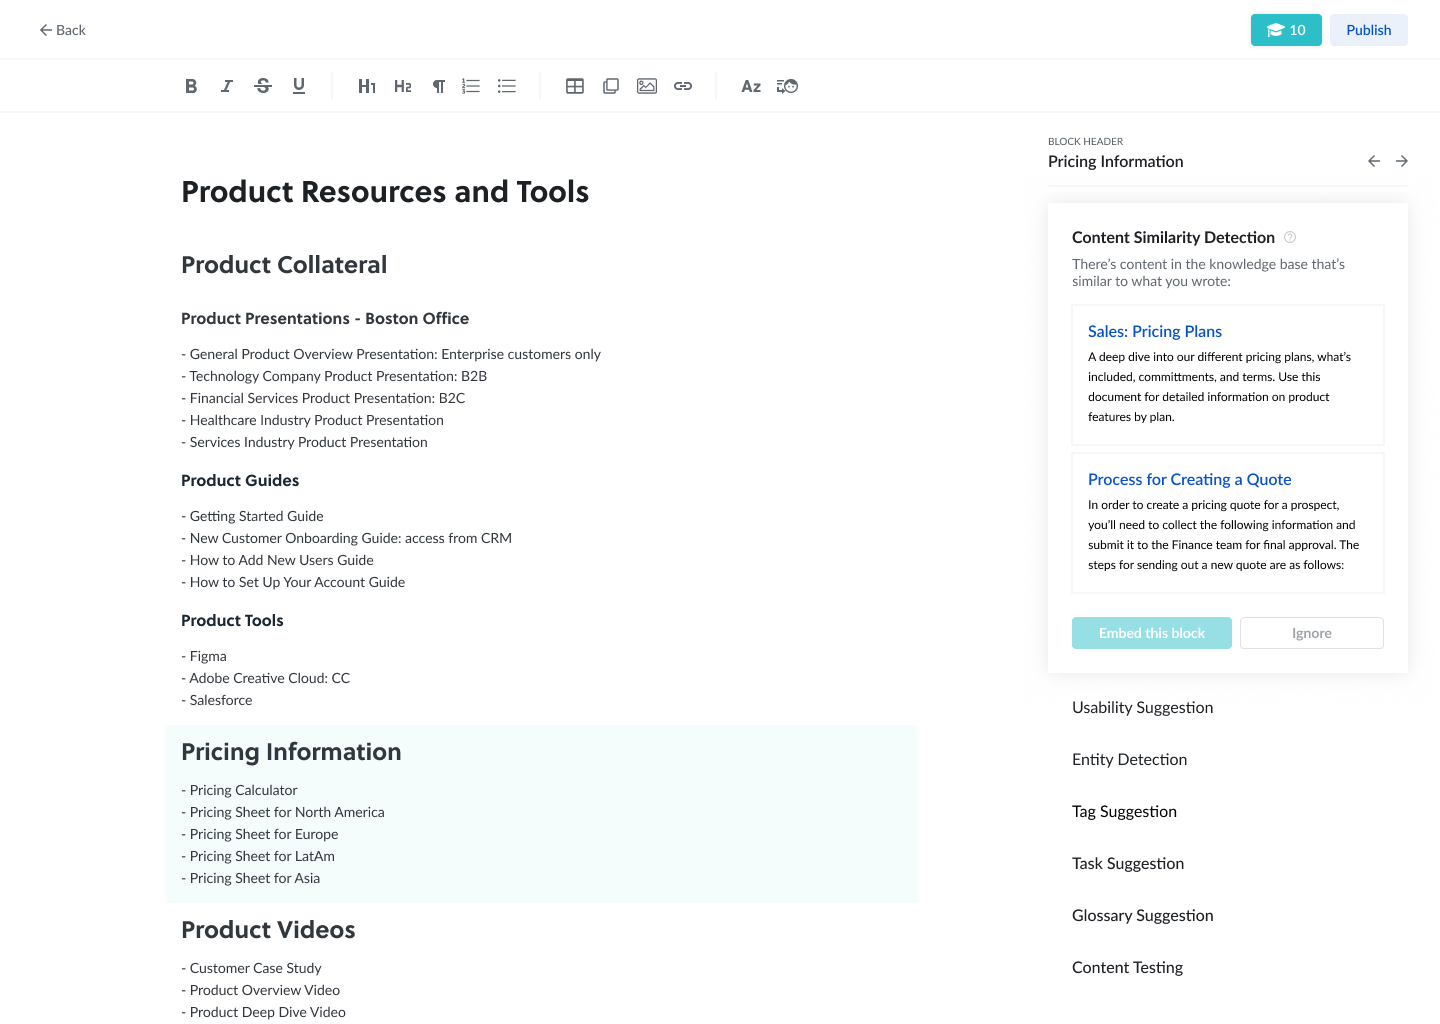Publish the document

click(1368, 30)
